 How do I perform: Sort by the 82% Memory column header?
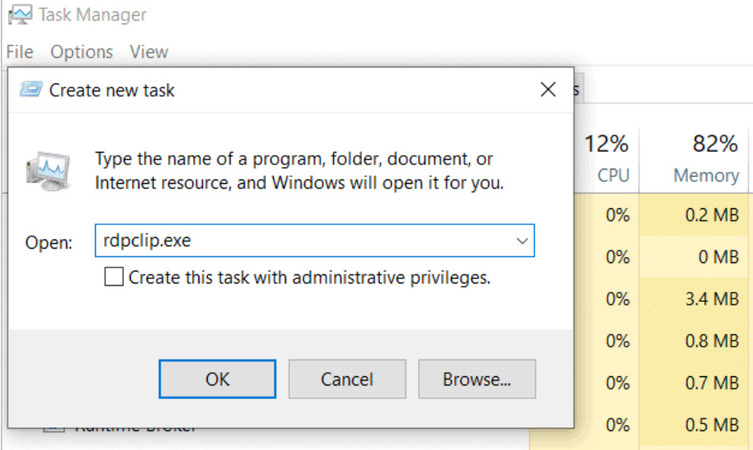pos(694,159)
